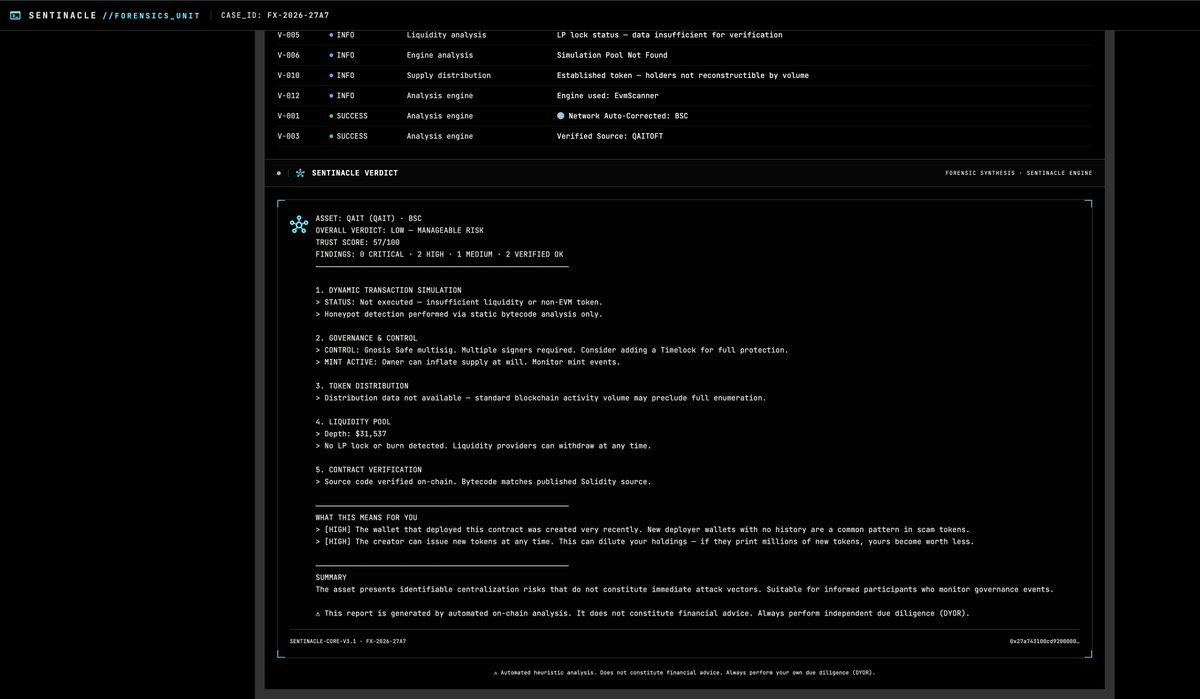Select finding row V-005
The width and height of the screenshot is (1200, 699).
click(x=684, y=35)
